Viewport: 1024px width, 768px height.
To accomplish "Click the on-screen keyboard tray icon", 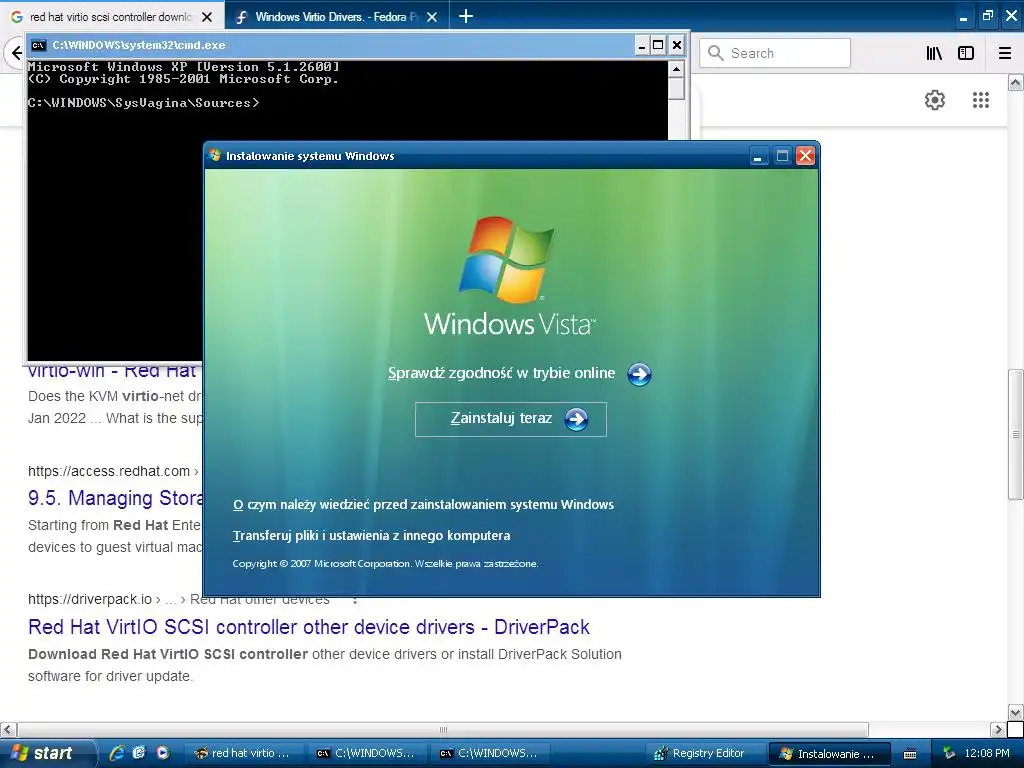I will 910,754.
